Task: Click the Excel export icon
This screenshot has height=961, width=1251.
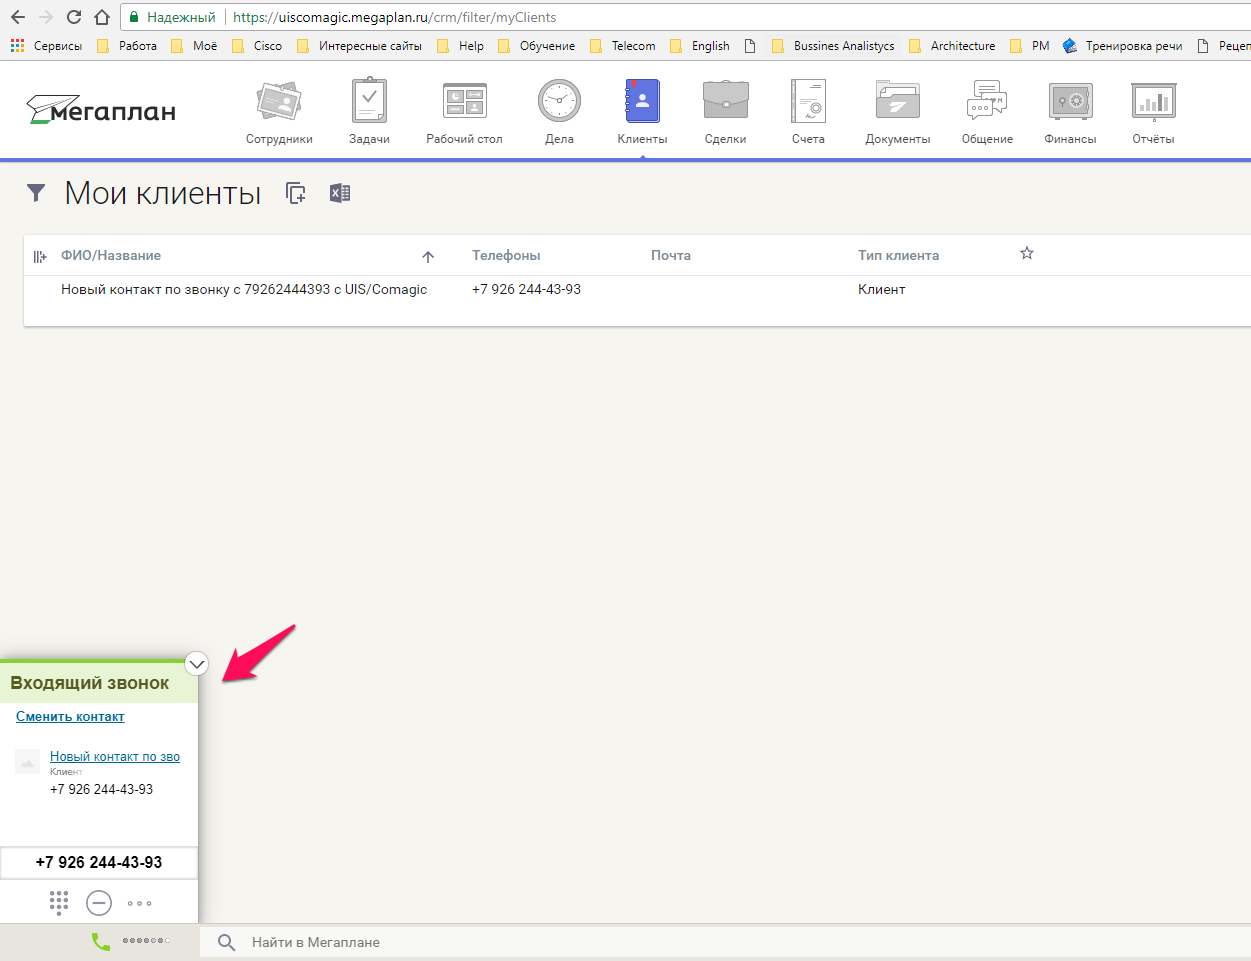Action: [x=340, y=193]
